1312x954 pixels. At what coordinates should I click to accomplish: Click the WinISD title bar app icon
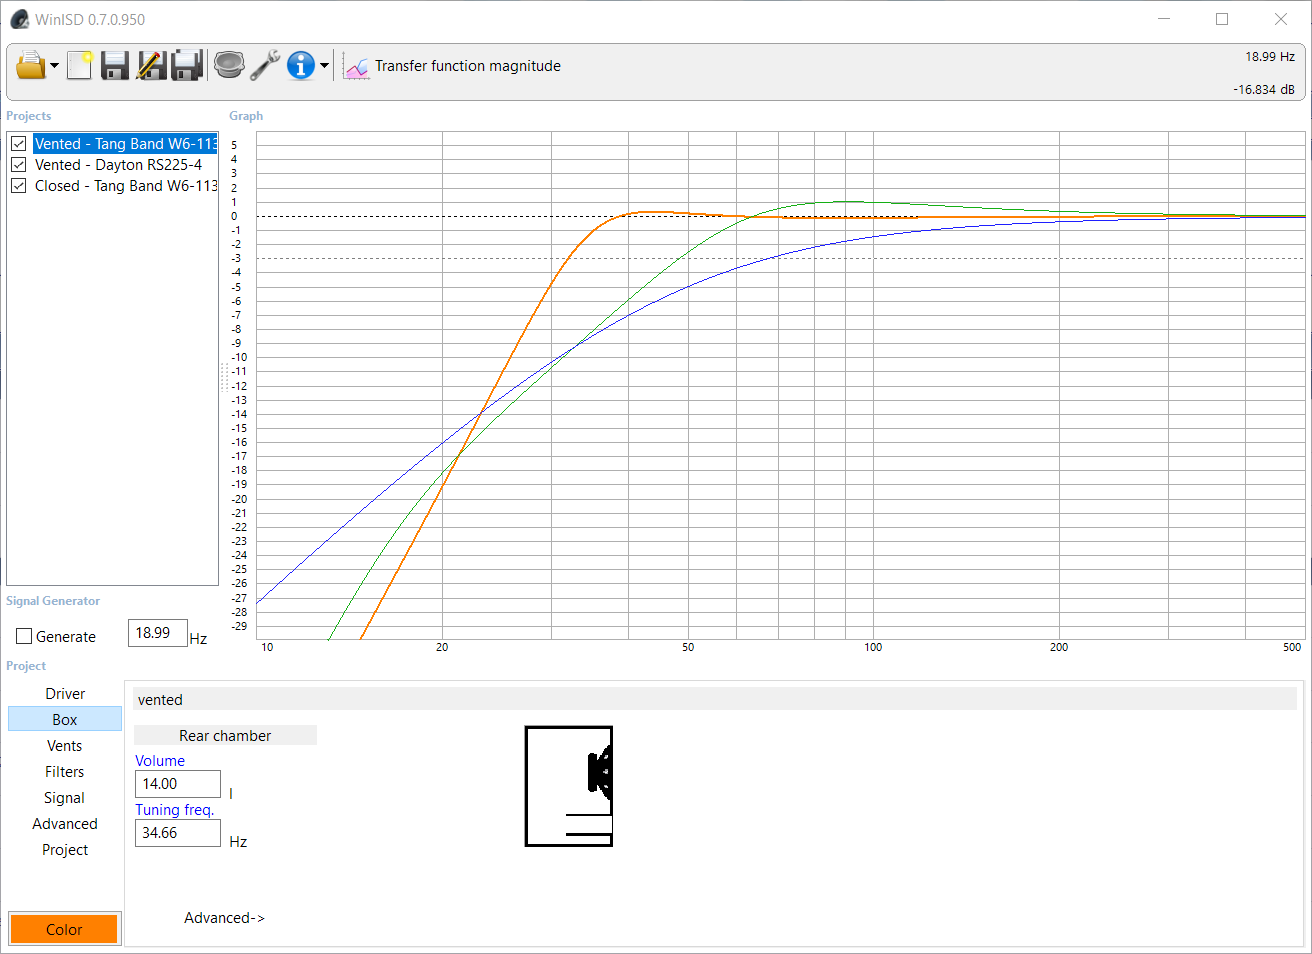point(19,19)
